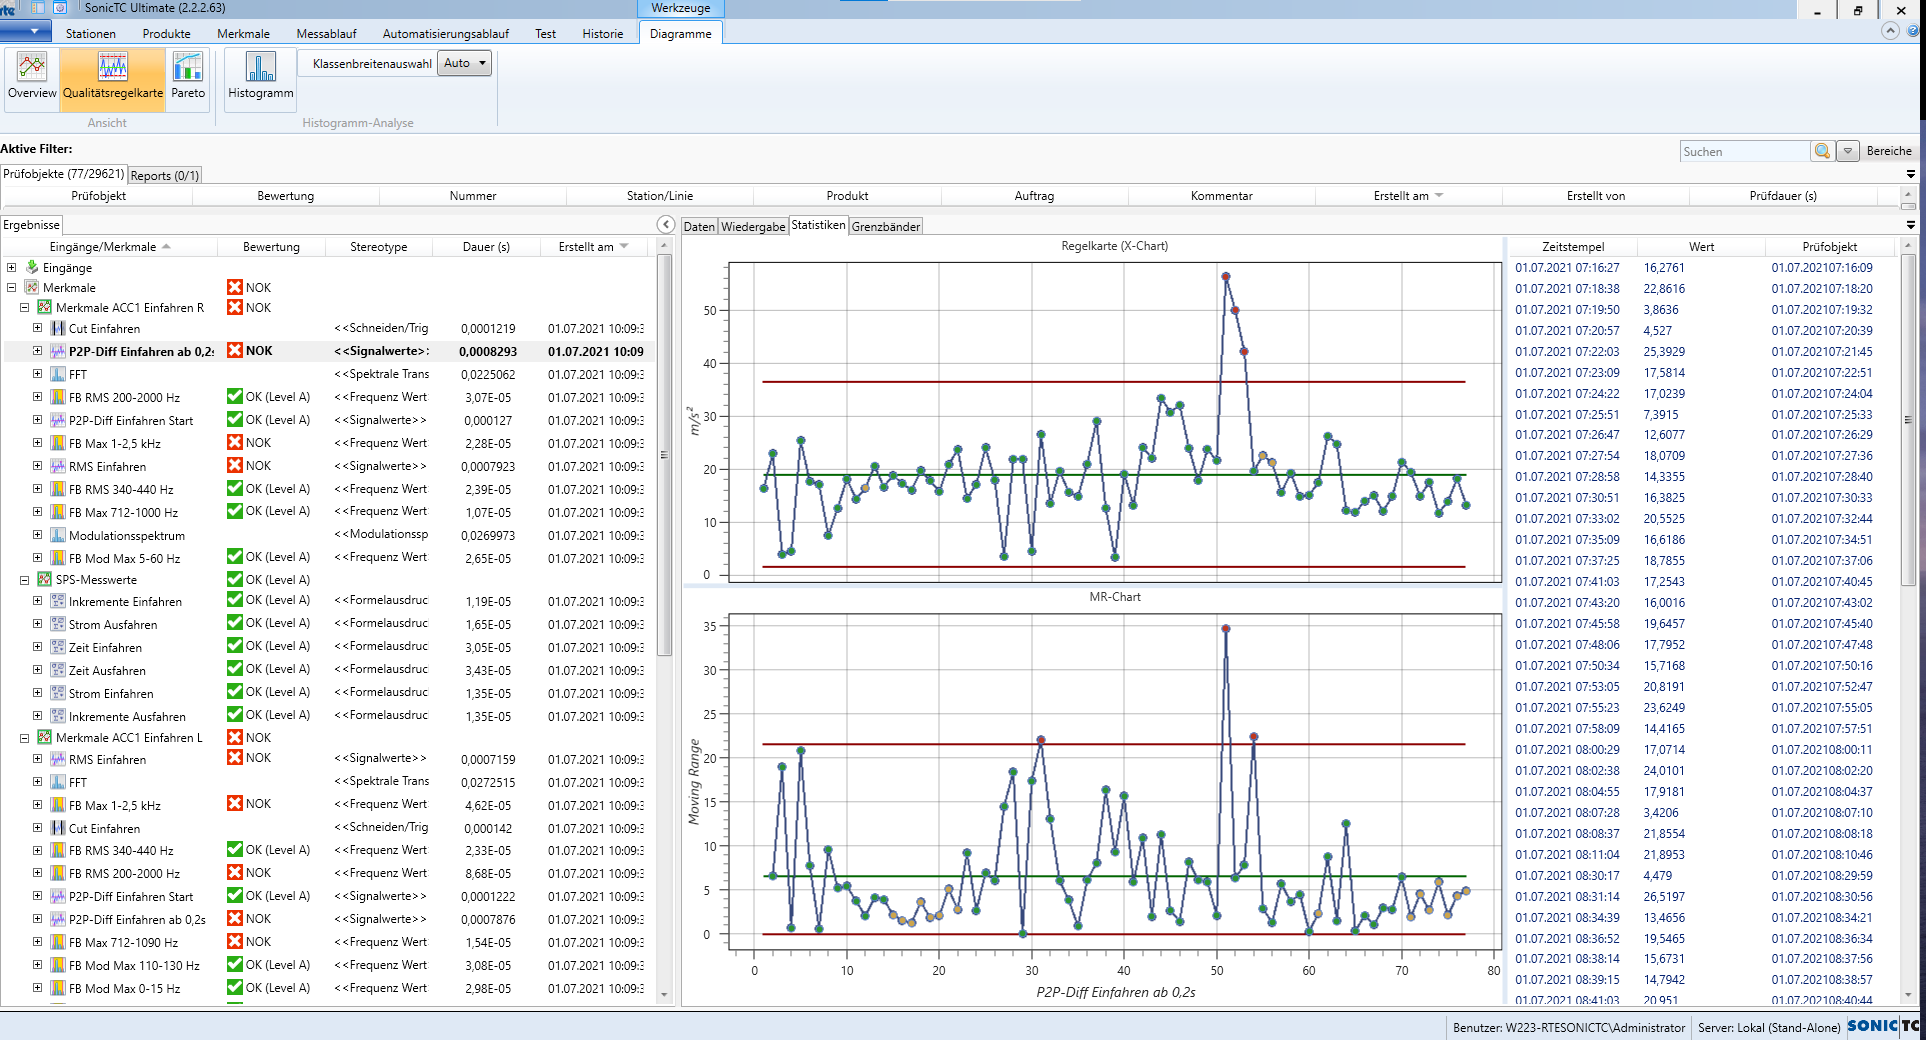Collapse the Merkmale ACC1 Einfahren L node
This screenshot has height=1040, width=1926.
point(25,738)
